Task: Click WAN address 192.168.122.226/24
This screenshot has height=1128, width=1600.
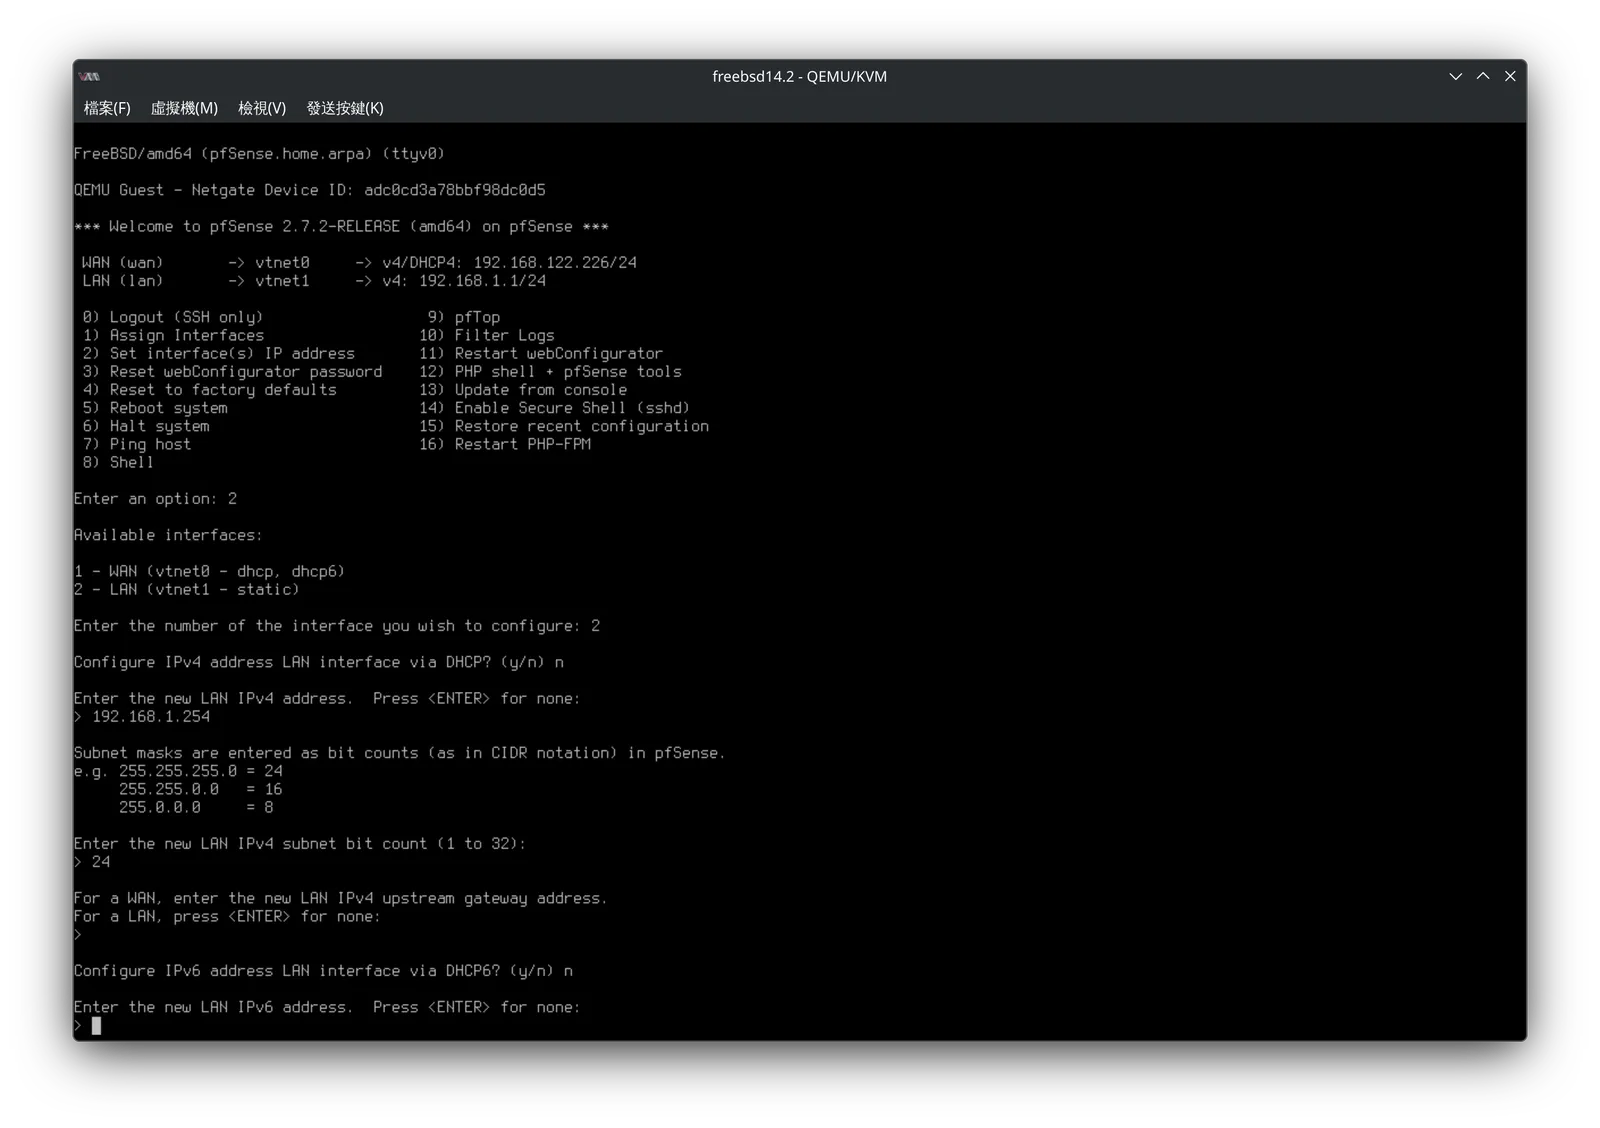Action: click(555, 263)
